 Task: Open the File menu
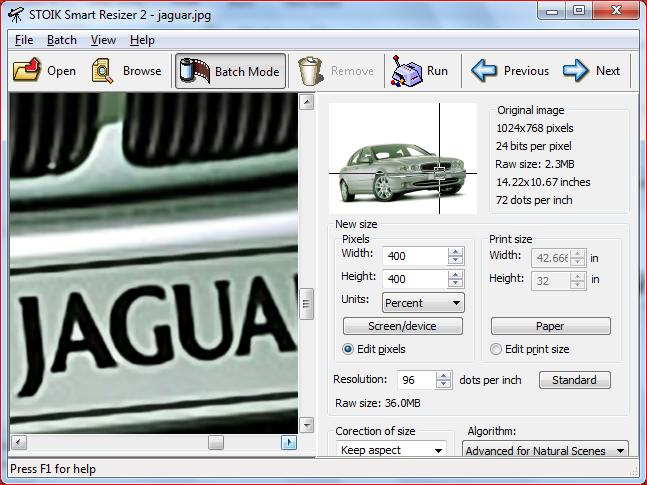tap(24, 40)
